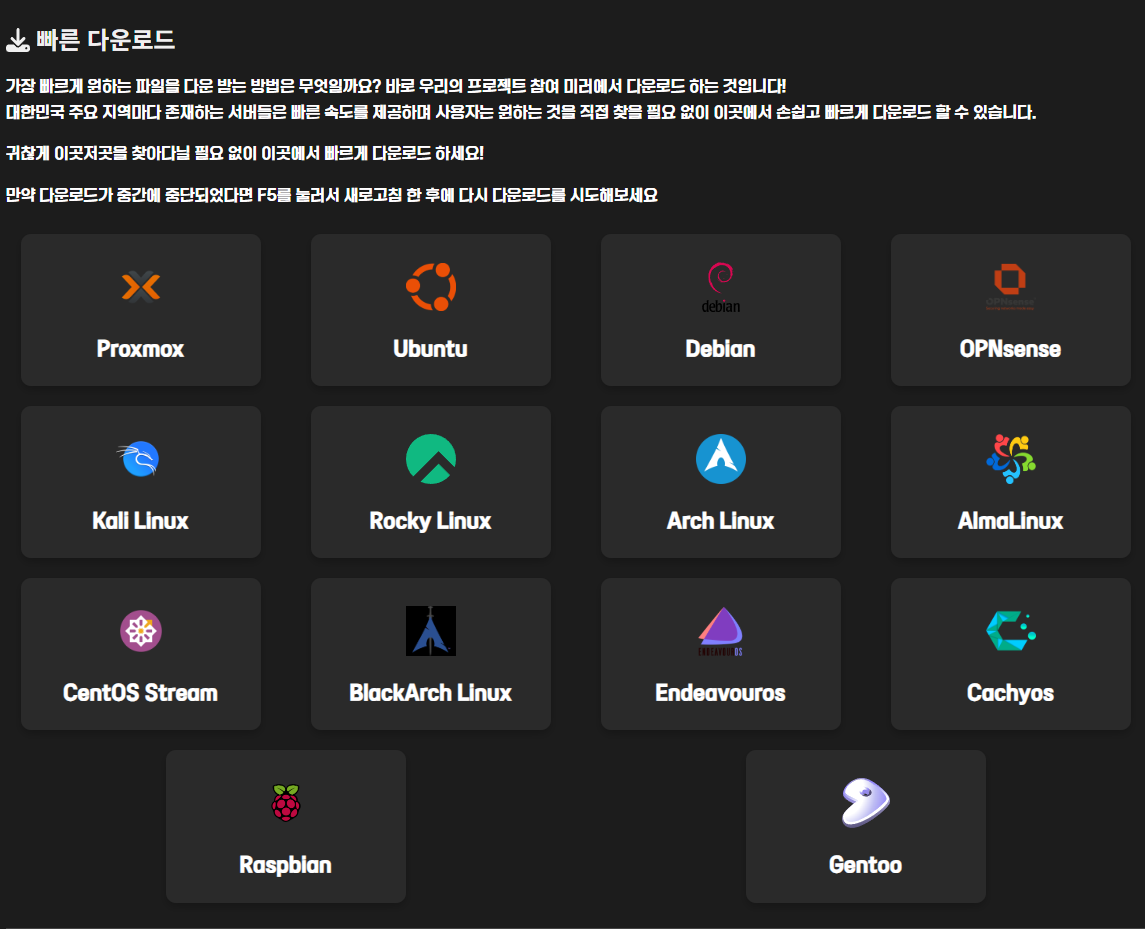
Task: Open the Gentoo label
Action: coord(865,865)
